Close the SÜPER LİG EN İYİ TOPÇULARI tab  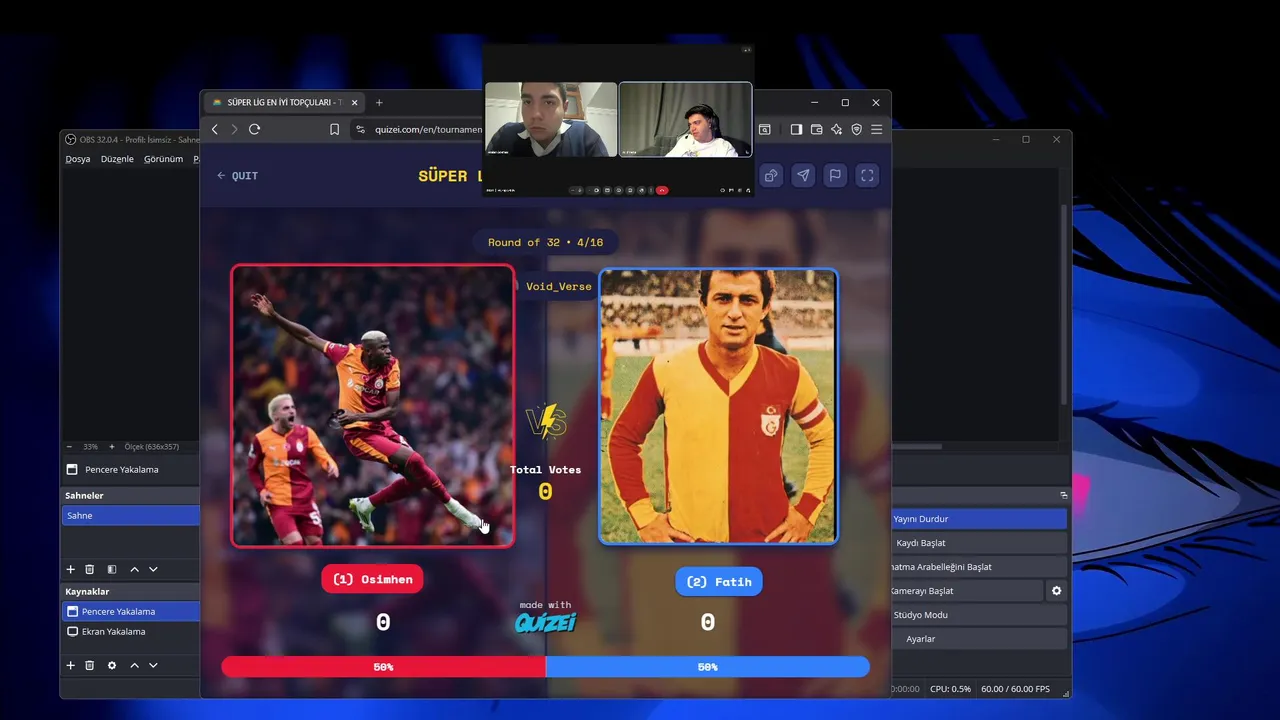point(354,102)
